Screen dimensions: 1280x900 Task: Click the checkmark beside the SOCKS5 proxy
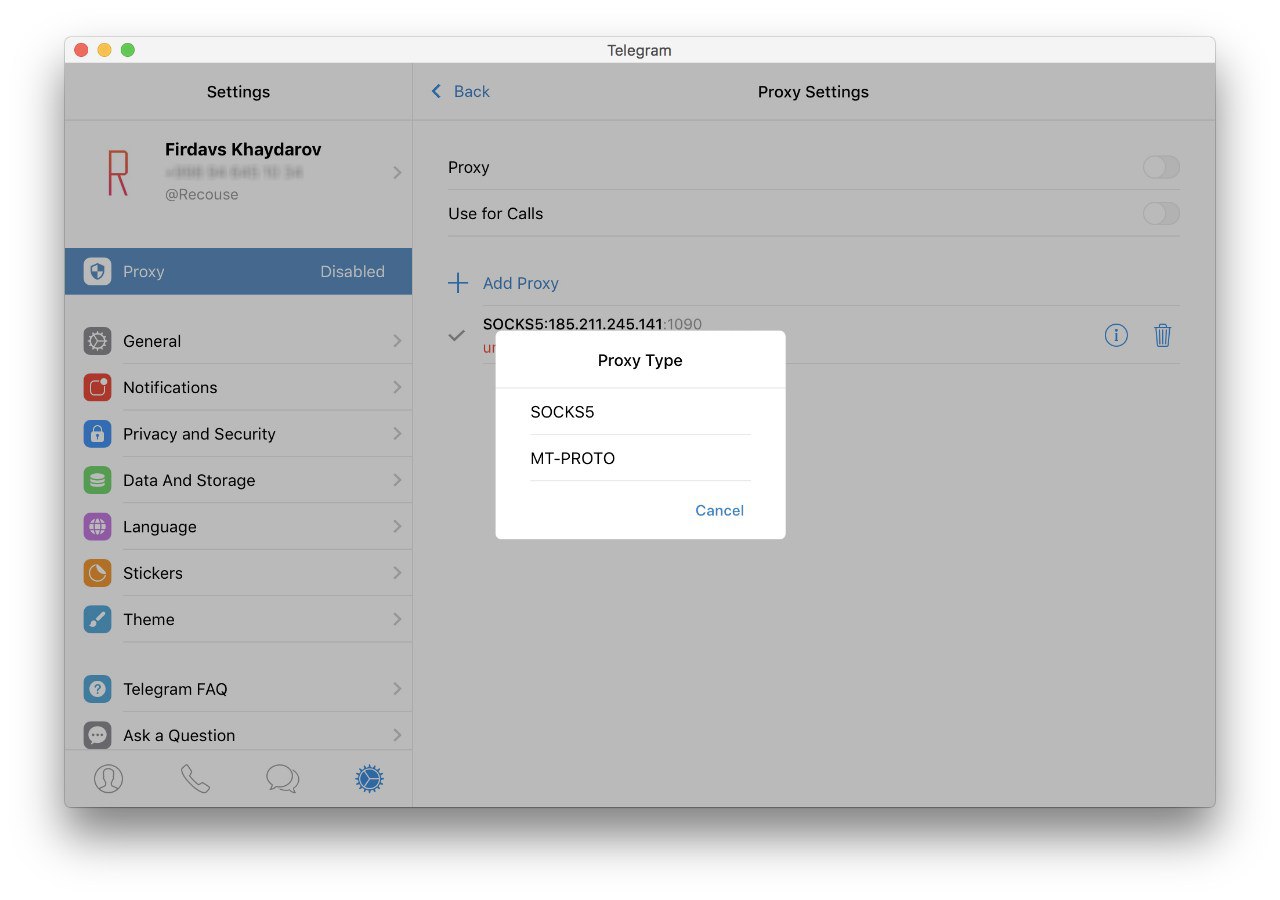[457, 335]
